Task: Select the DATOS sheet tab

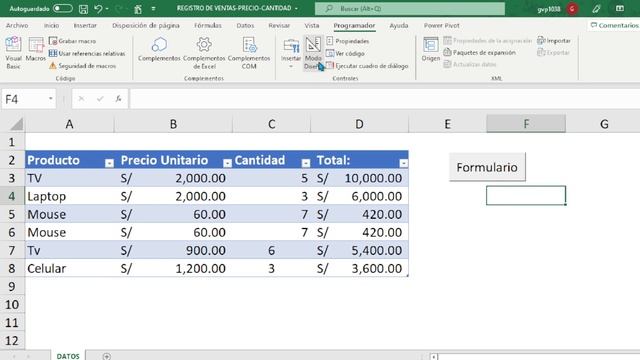Action: [68, 356]
